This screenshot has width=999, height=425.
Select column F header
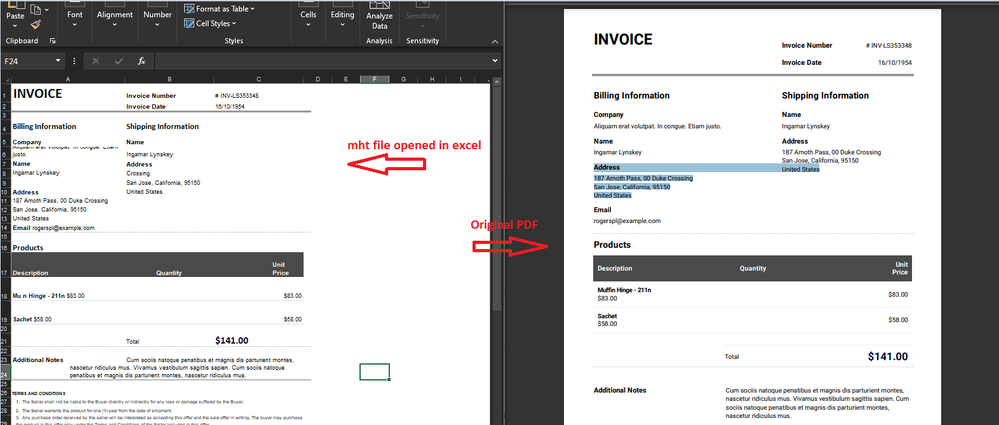pyautogui.click(x=374, y=79)
